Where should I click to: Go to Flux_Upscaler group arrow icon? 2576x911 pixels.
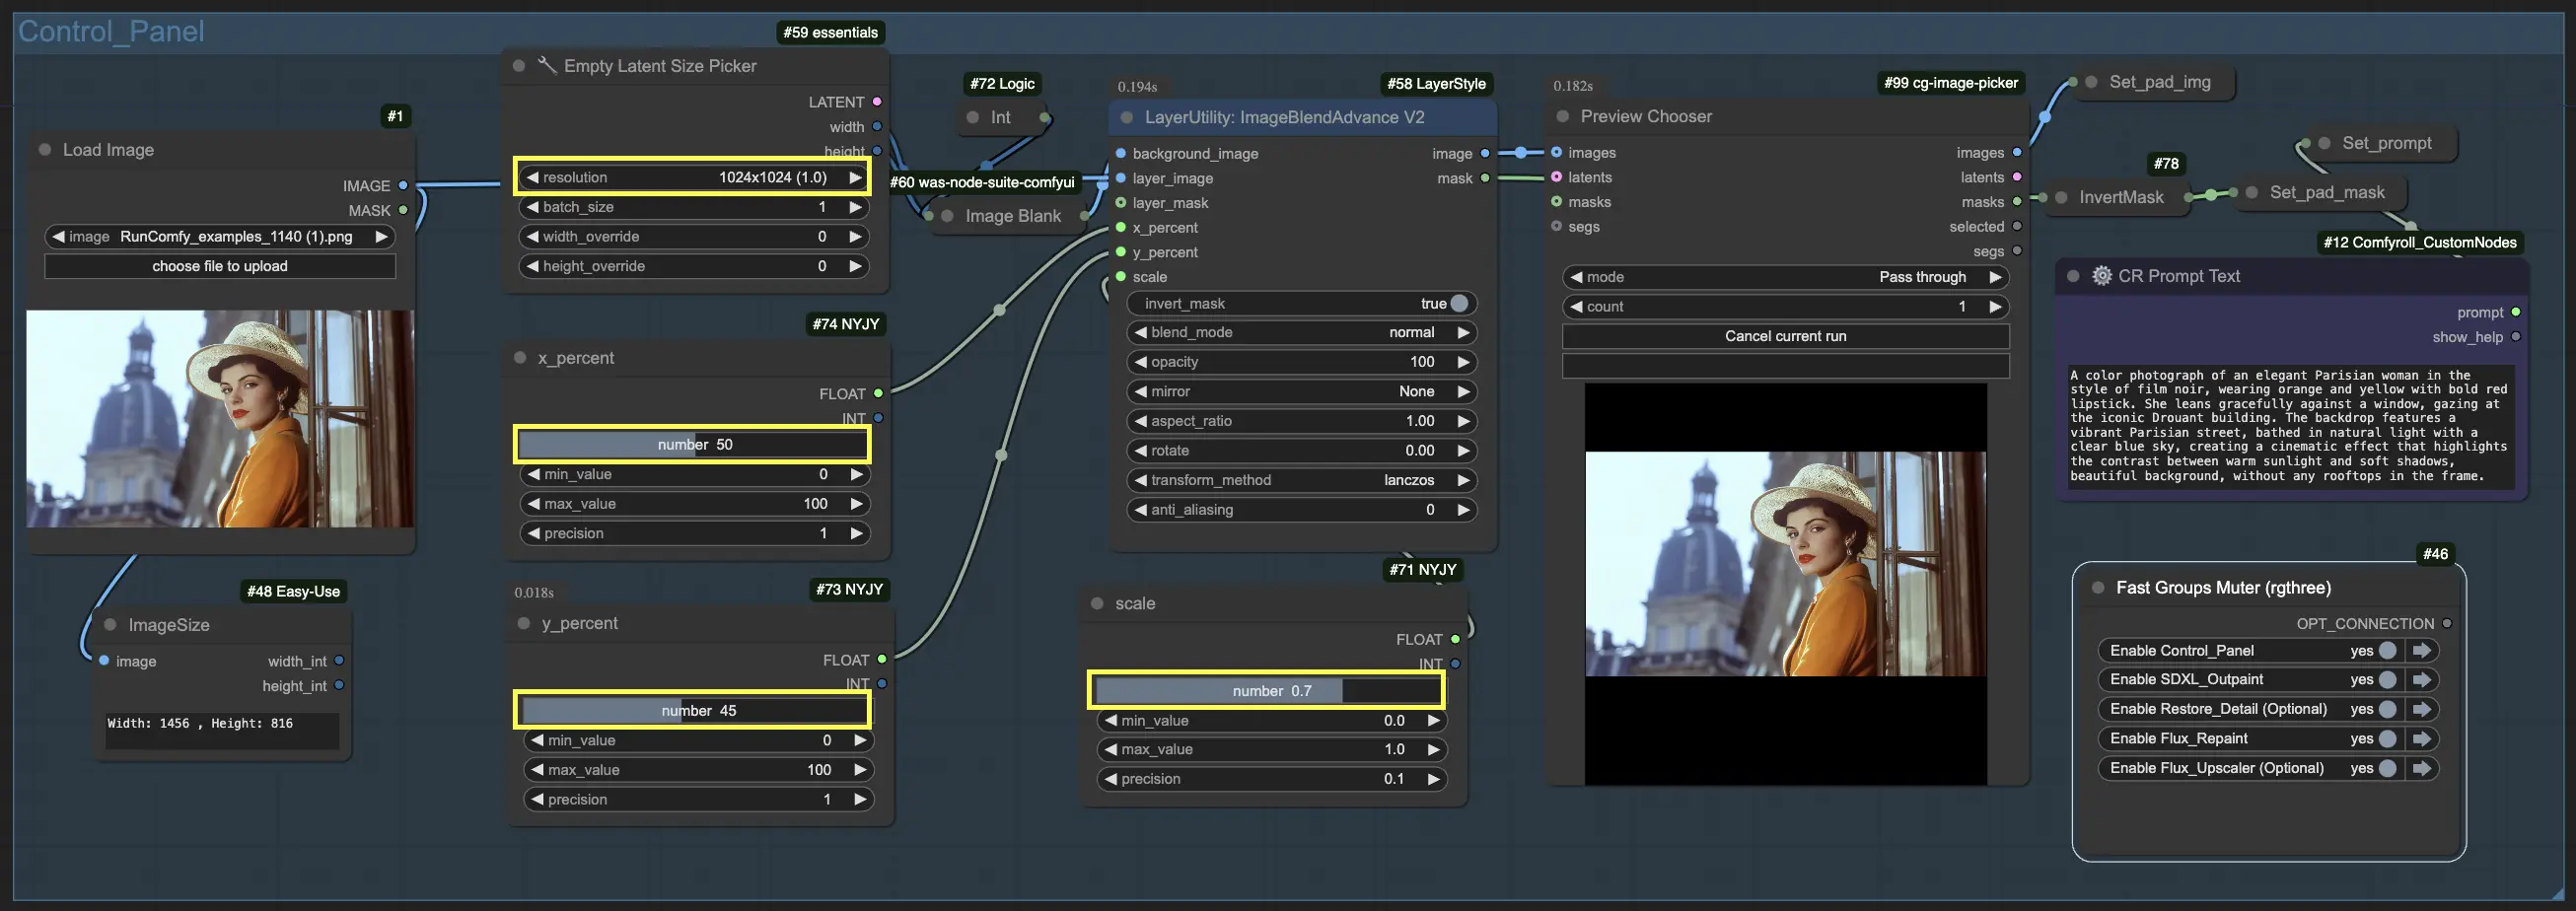pyautogui.click(x=2422, y=768)
